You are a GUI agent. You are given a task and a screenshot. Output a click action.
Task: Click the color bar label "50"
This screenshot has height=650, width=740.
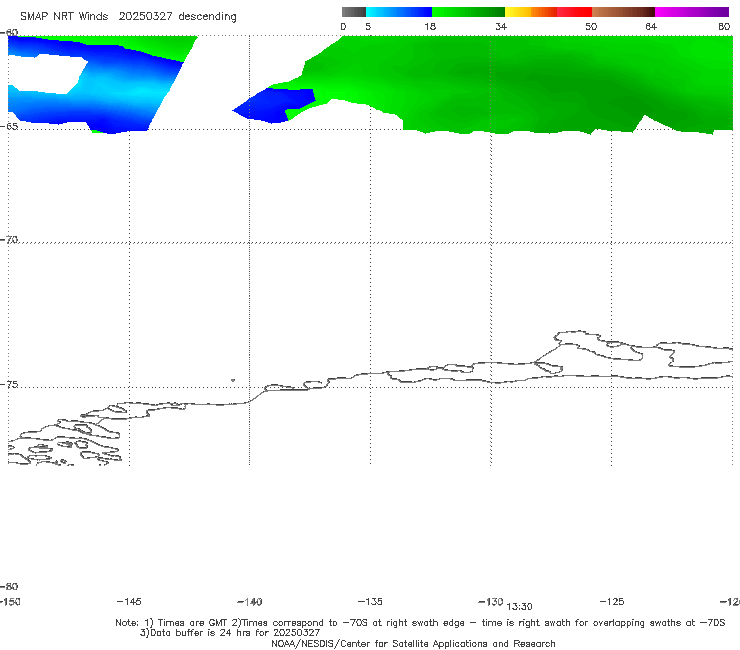click(591, 26)
